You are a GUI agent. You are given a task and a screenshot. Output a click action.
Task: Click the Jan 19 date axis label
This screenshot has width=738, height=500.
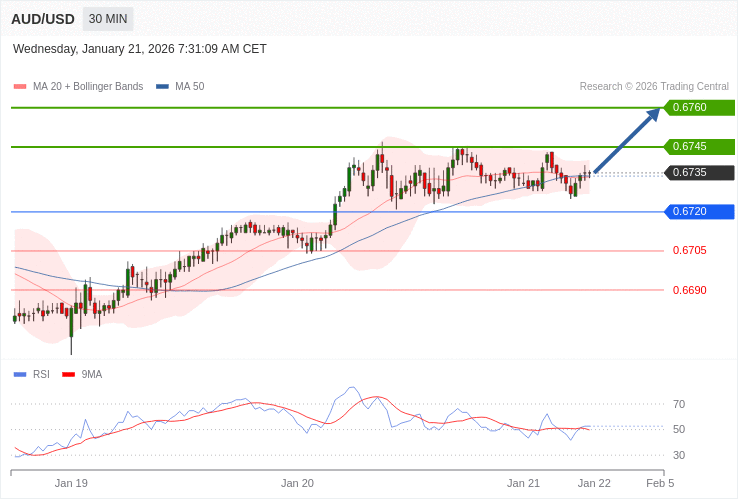click(x=71, y=484)
